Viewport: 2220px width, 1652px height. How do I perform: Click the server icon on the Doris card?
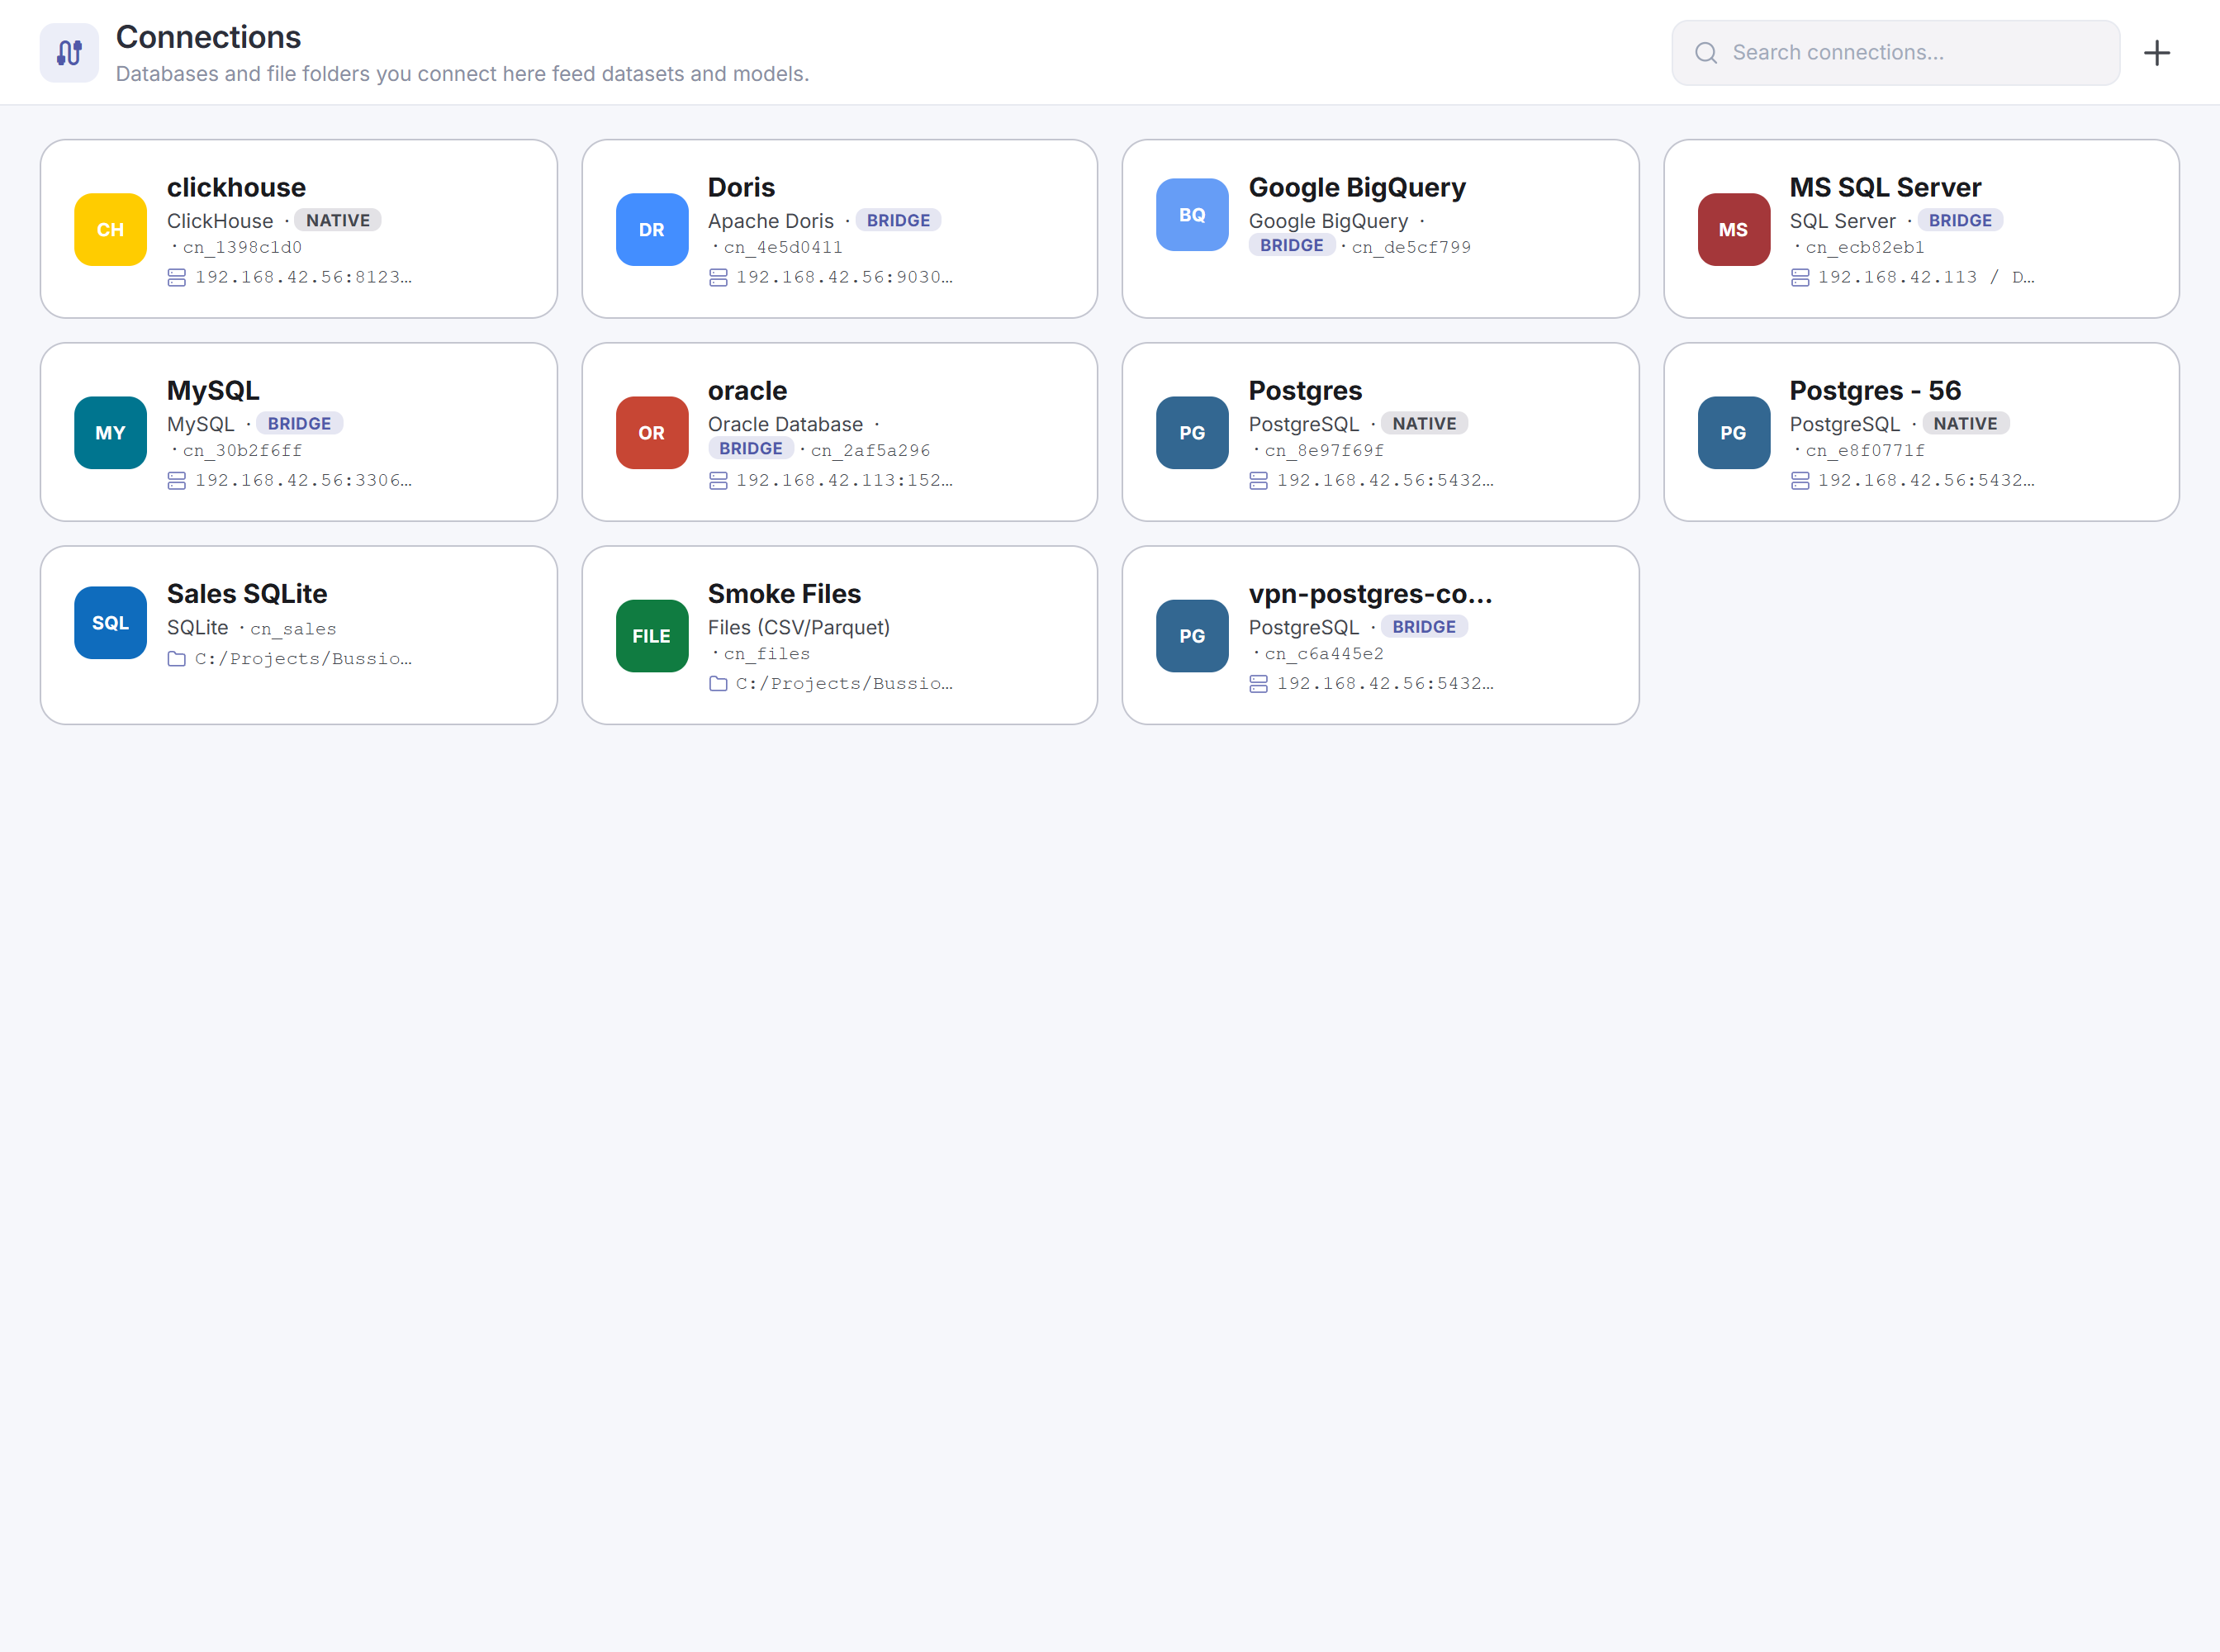pos(718,278)
